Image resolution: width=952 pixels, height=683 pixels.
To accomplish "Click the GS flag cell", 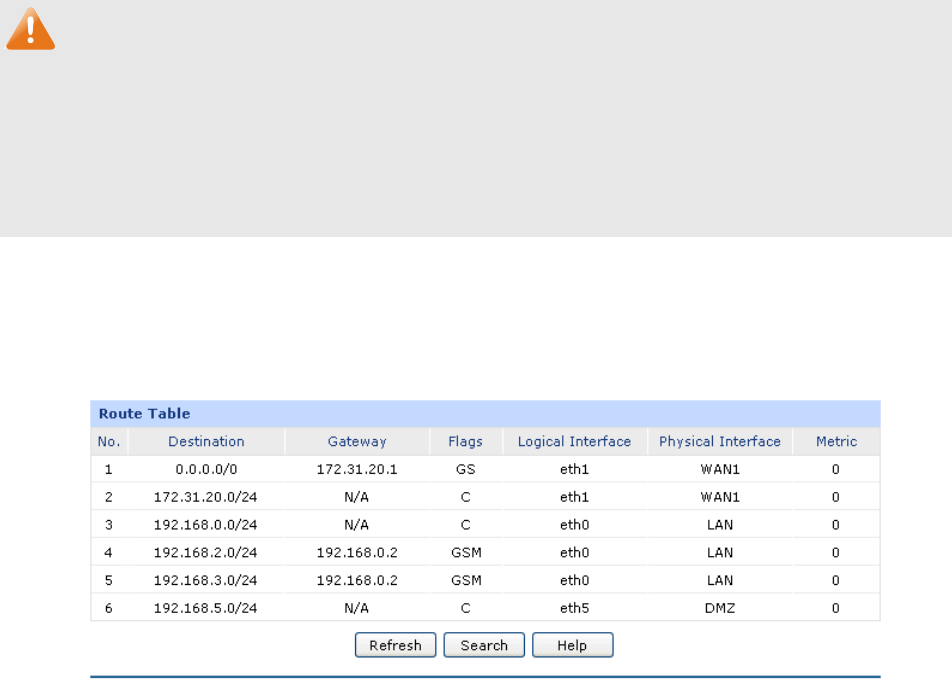I will 466,469.
